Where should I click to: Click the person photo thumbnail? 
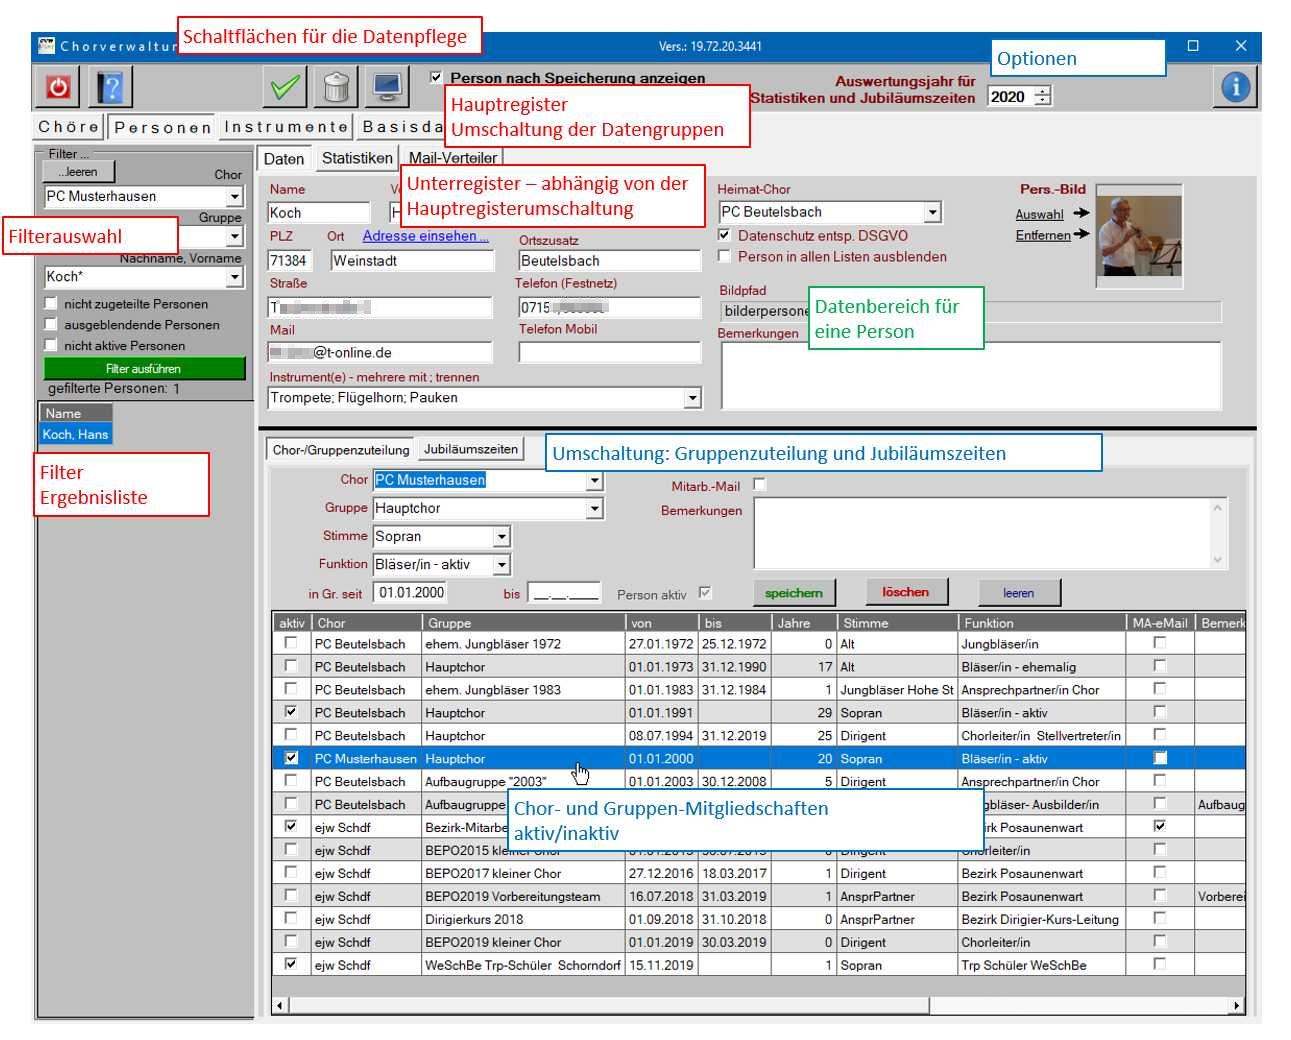[1139, 236]
